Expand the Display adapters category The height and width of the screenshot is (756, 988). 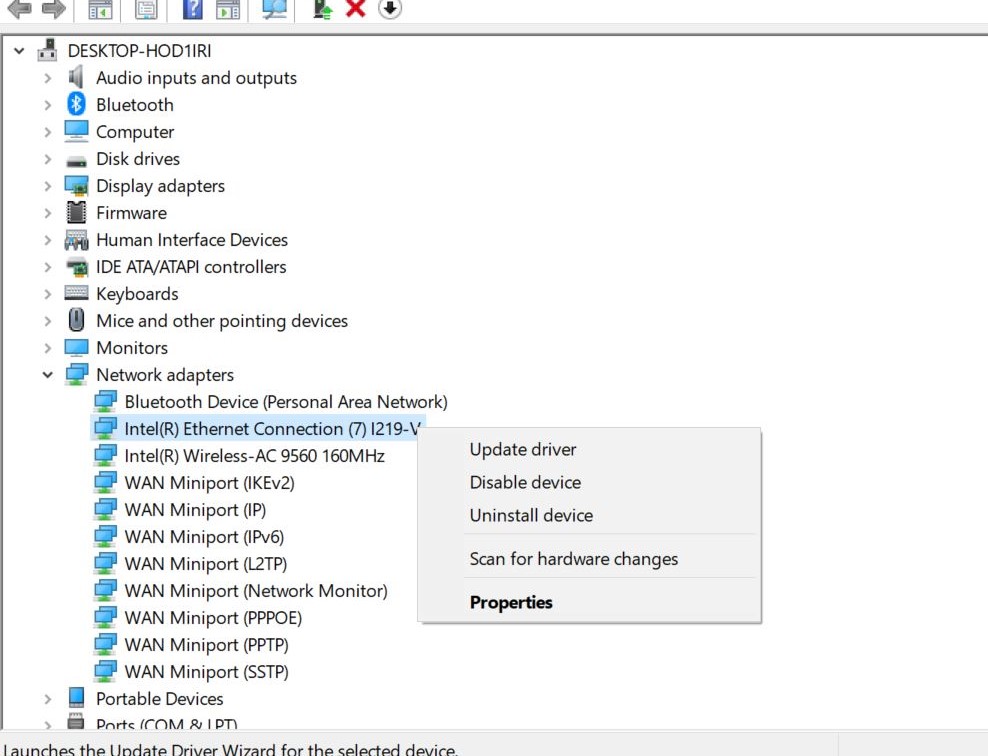(x=47, y=186)
